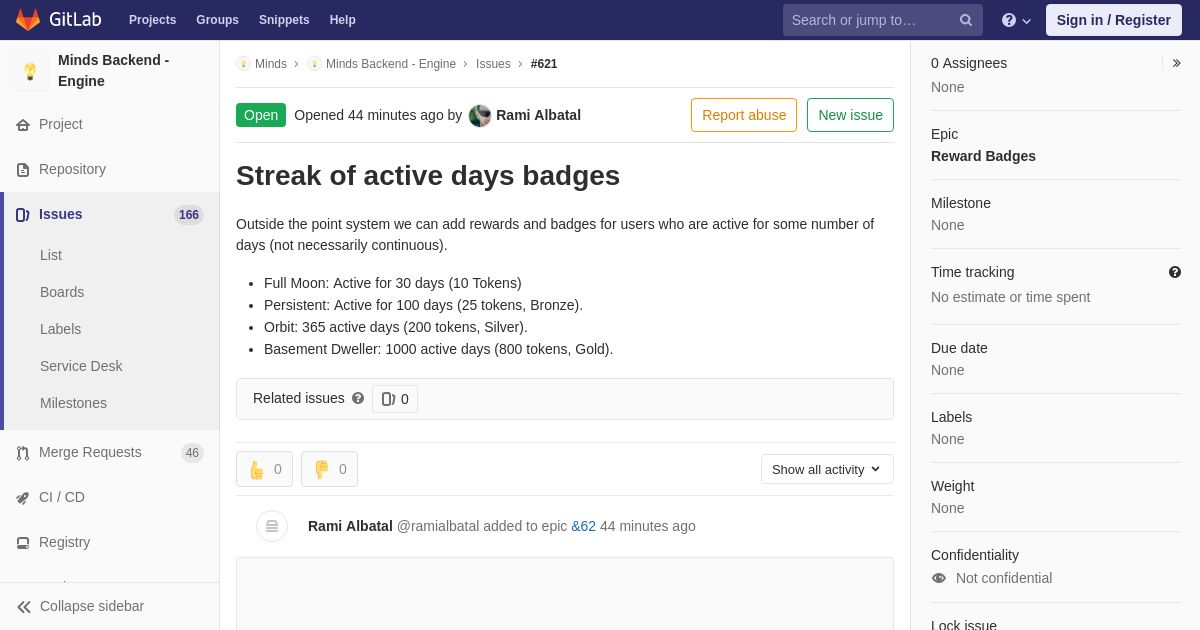This screenshot has width=1200, height=630.
Task: Click the Repository file icon in sidebar
Action: 23,170
